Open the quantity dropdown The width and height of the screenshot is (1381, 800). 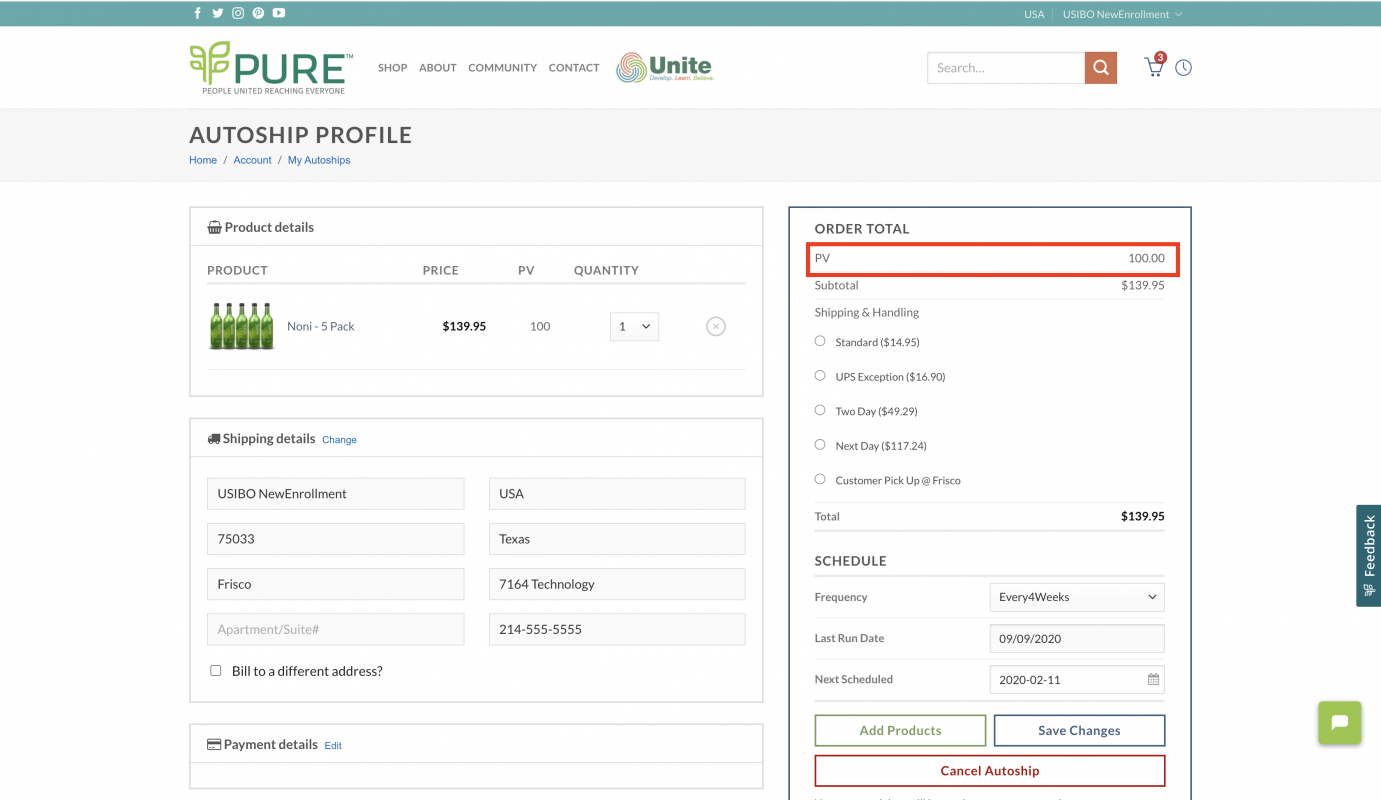click(x=634, y=326)
